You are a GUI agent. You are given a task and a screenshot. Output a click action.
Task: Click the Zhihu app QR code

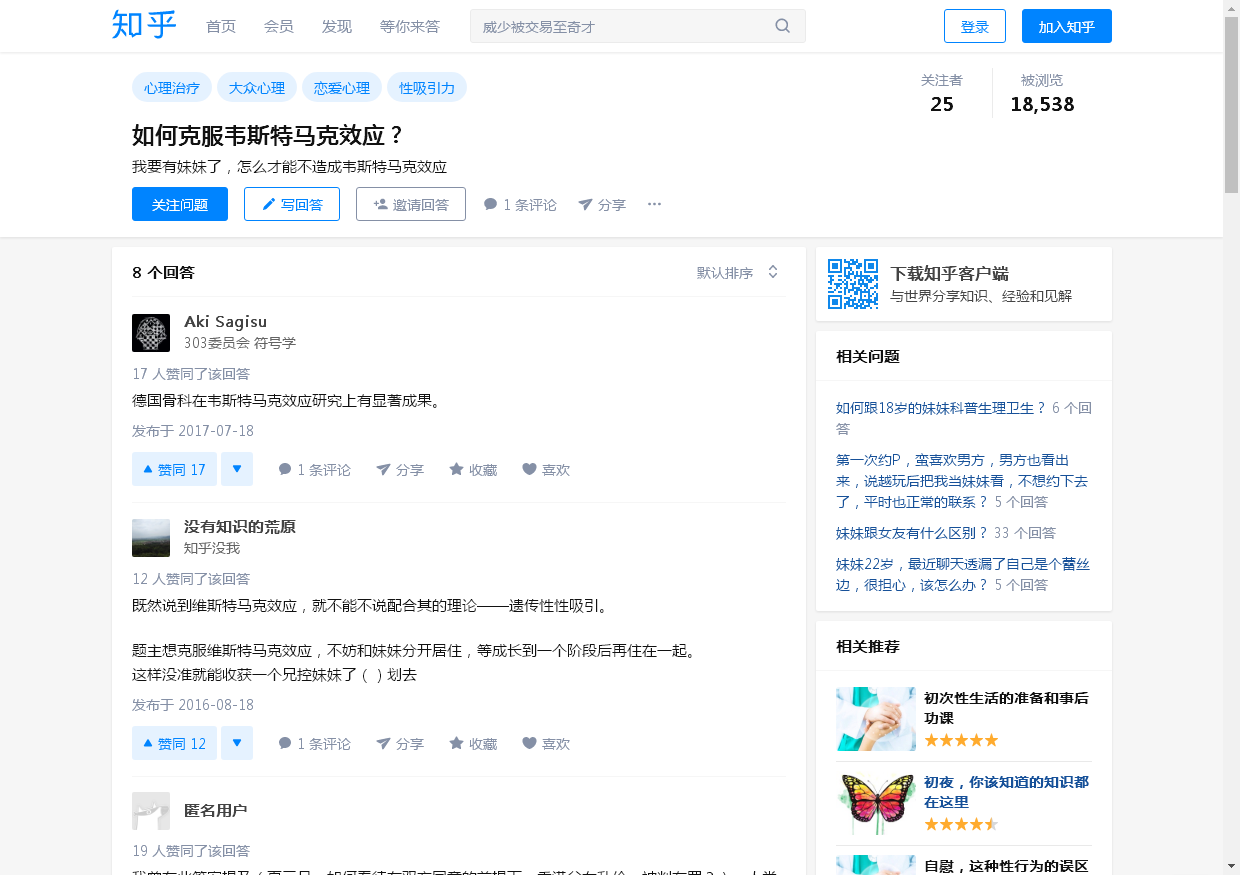pos(853,284)
